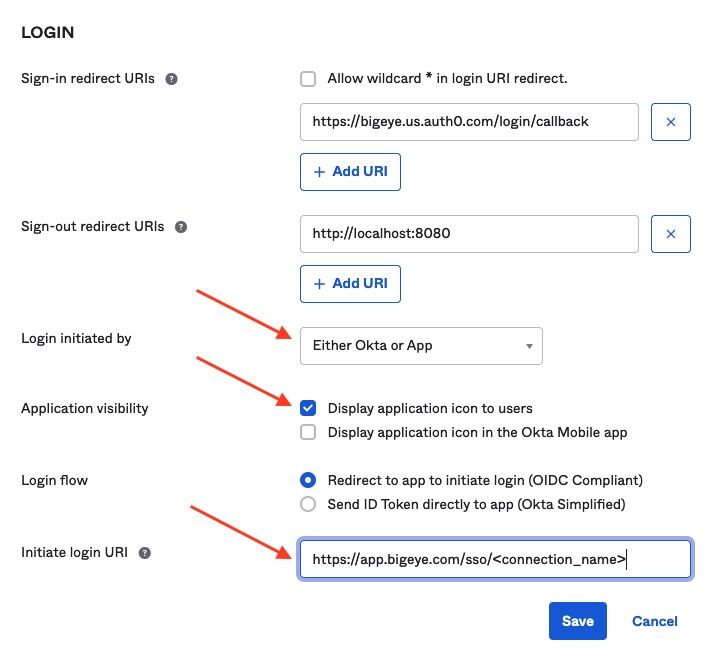713x662 pixels.
Task: Click the LOGIN section heading
Action: 48,33
